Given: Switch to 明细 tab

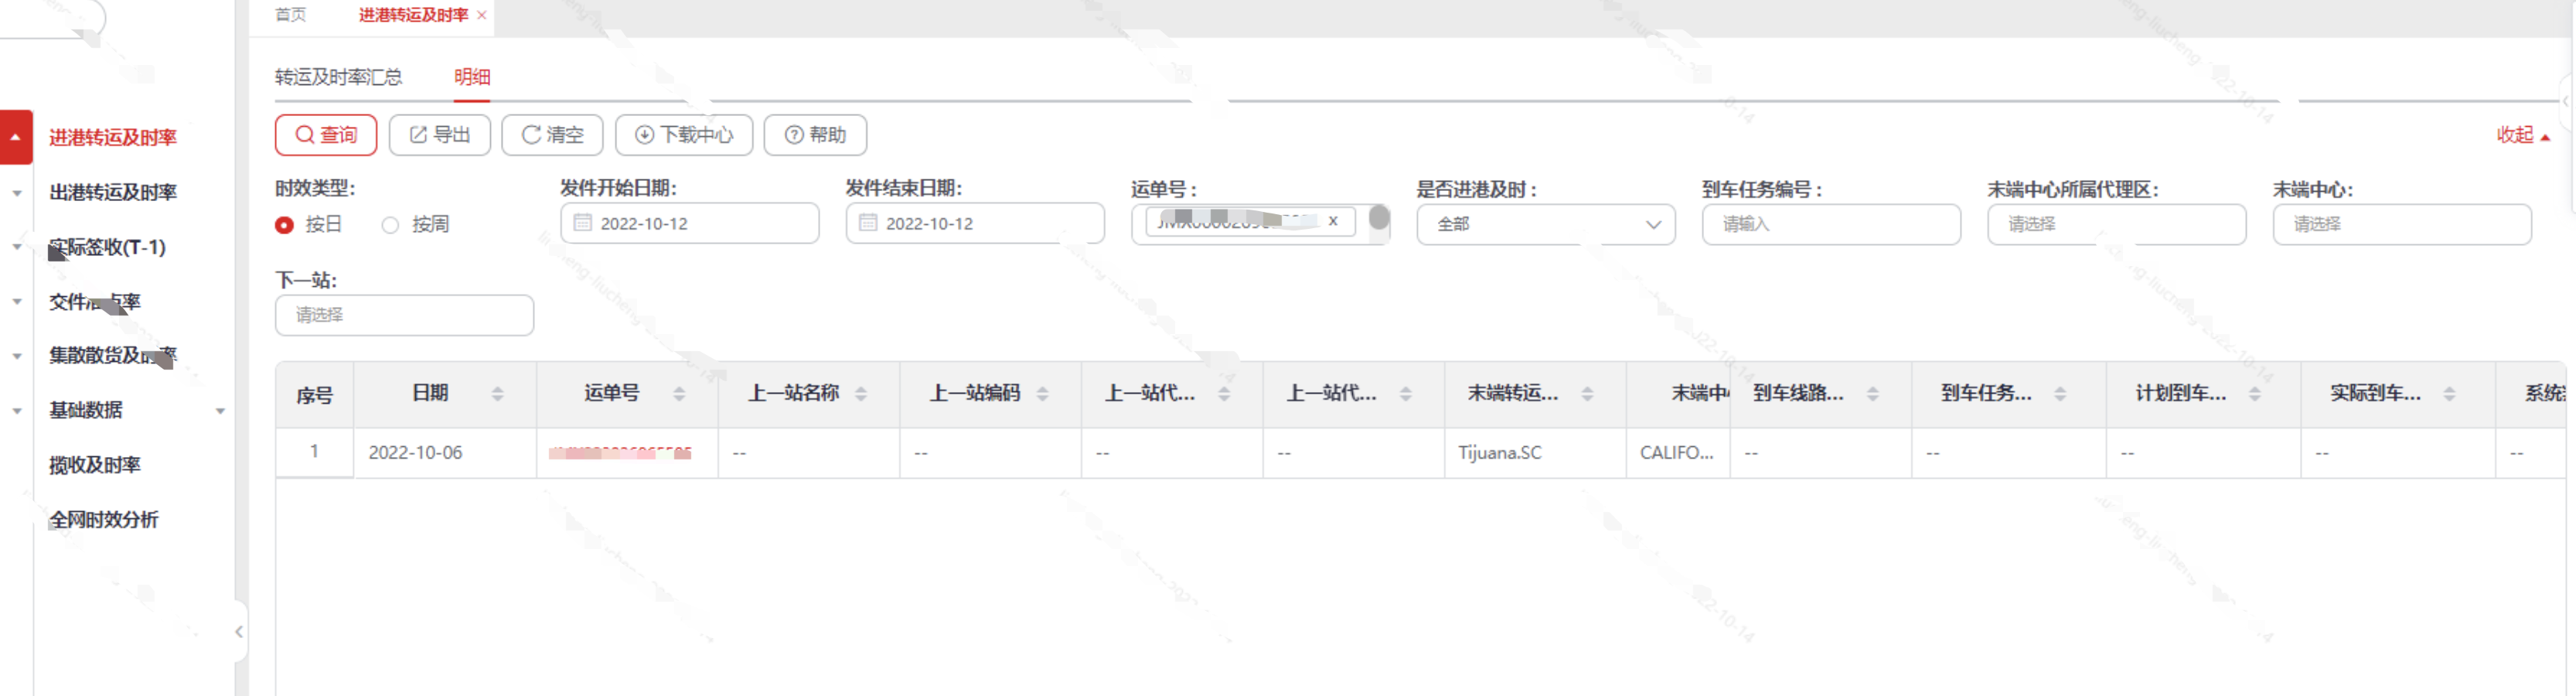Looking at the screenshot, I should pos(472,77).
